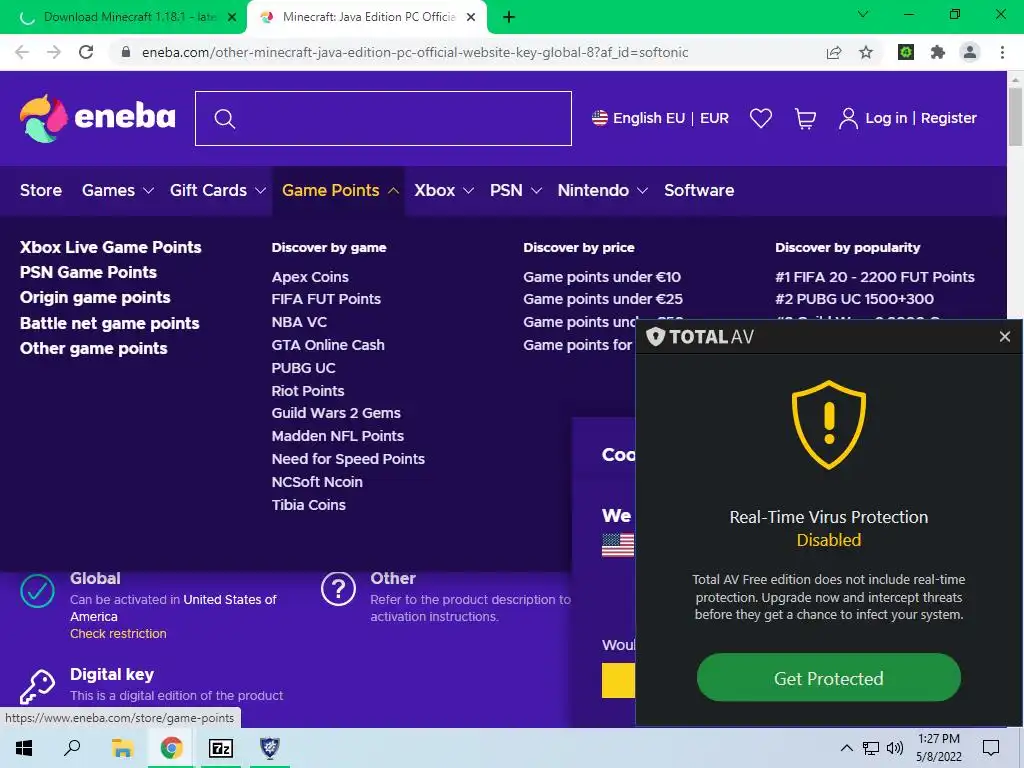This screenshot has width=1024, height=768.
Task: Click the eneba logo
Action: [97, 118]
